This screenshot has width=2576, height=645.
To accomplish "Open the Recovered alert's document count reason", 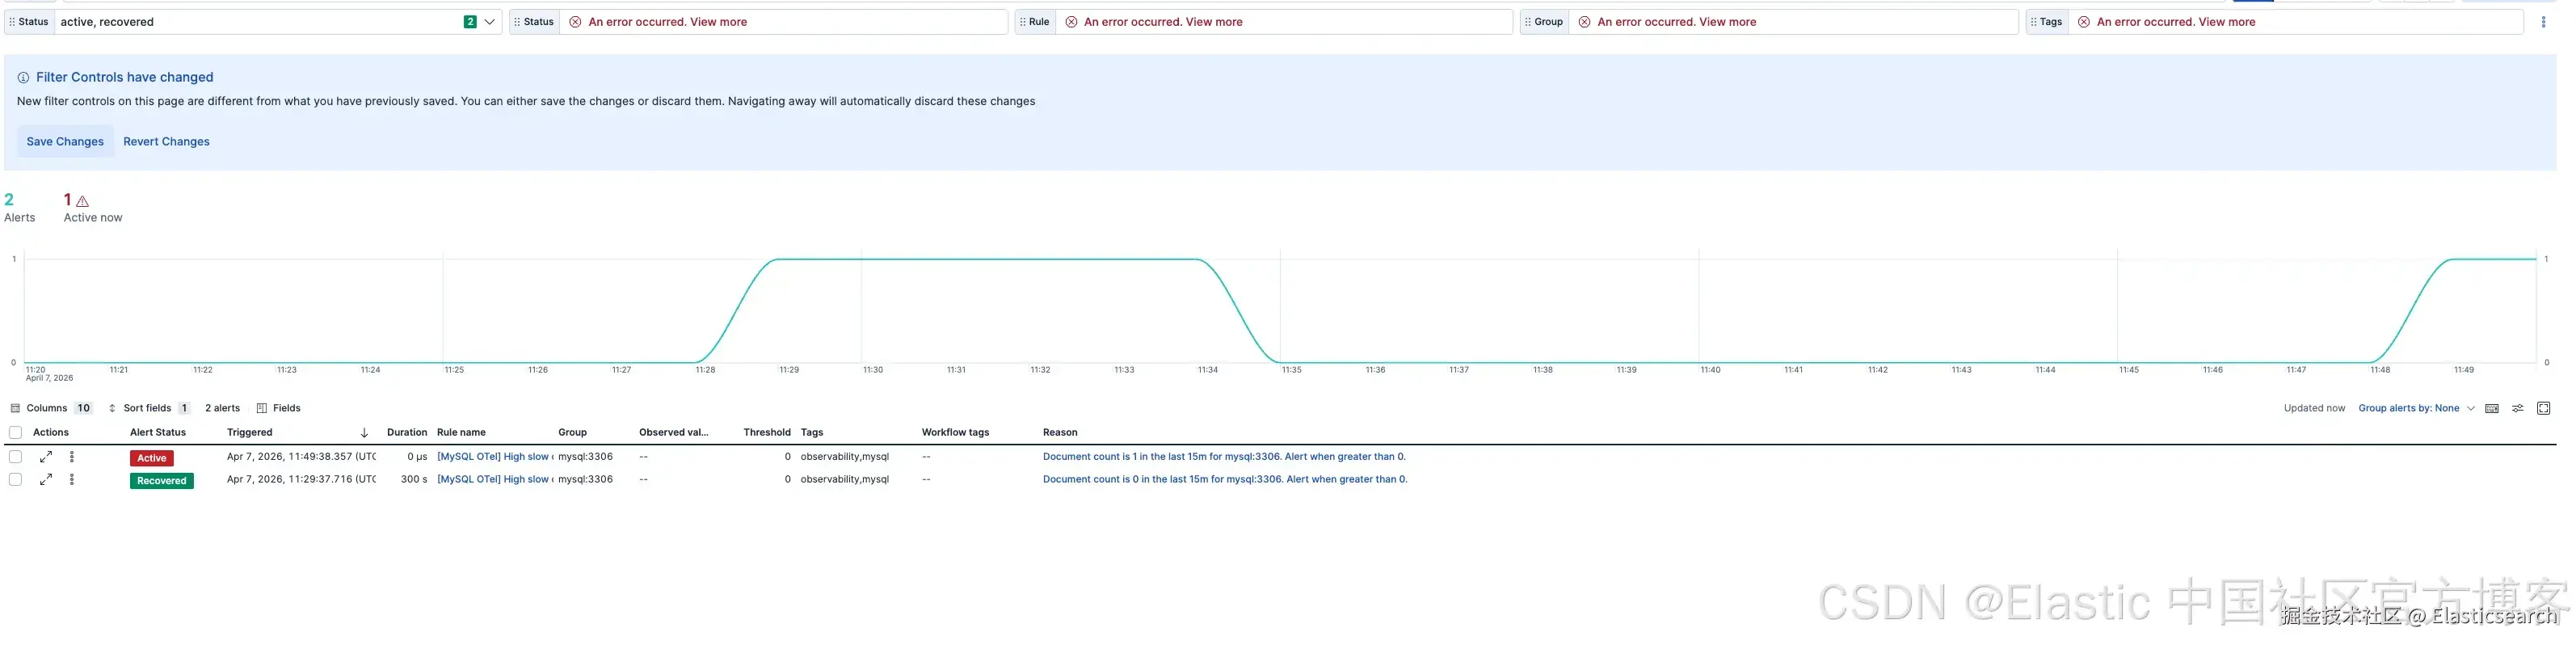I will click(x=1224, y=480).
